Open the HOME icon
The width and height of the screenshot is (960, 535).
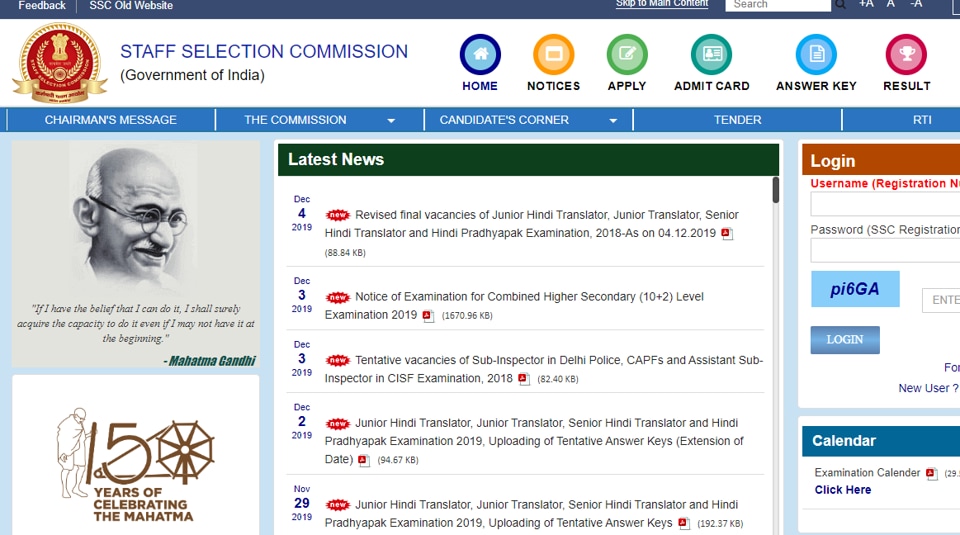pos(480,54)
